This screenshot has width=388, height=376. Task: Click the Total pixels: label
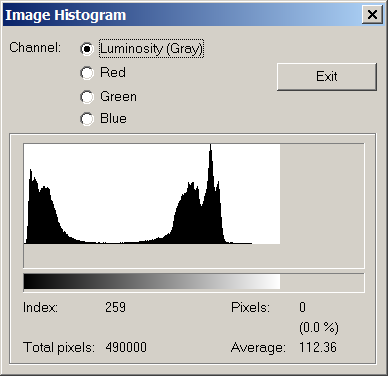(x=59, y=347)
